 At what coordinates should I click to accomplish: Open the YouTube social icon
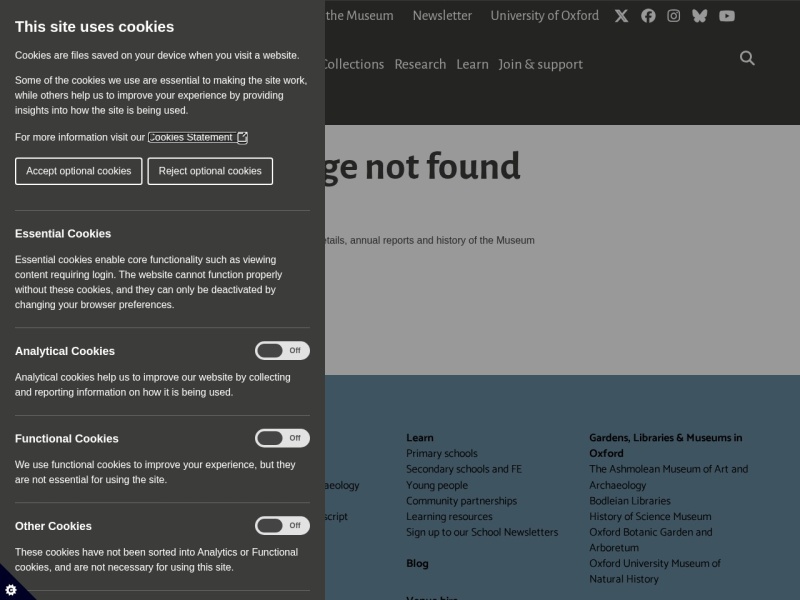pyautogui.click(x=727, y=16)
